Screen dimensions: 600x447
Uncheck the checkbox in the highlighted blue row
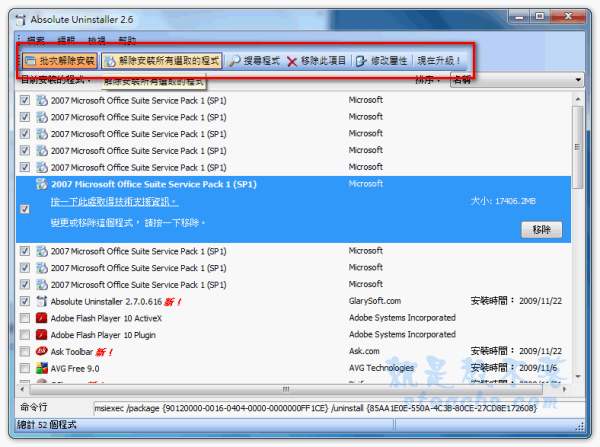(x=25, y=209)
